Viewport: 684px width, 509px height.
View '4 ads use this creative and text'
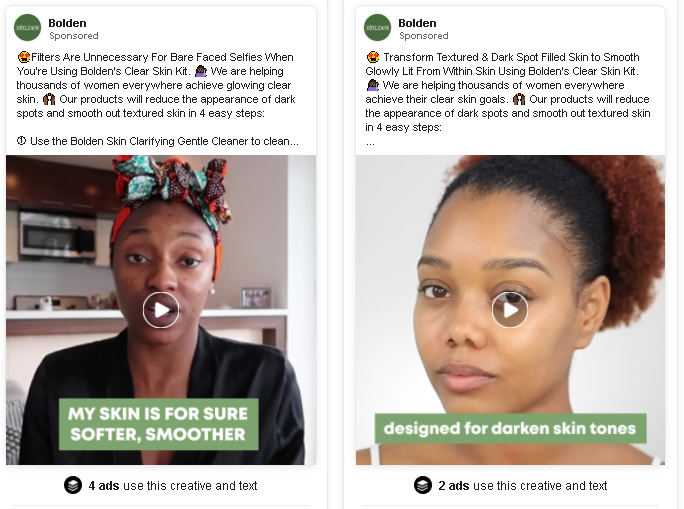(x=173, y=485)
